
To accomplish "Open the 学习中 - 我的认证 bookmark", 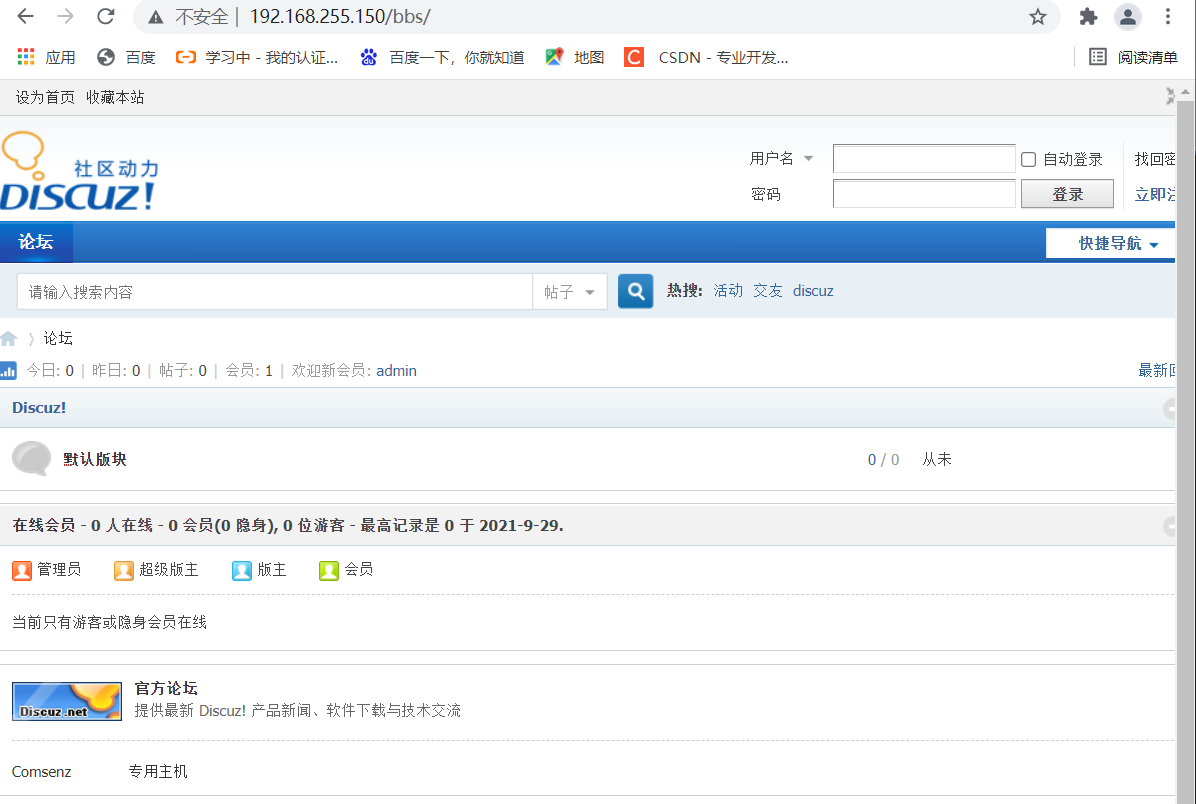I will click(257, 57).
